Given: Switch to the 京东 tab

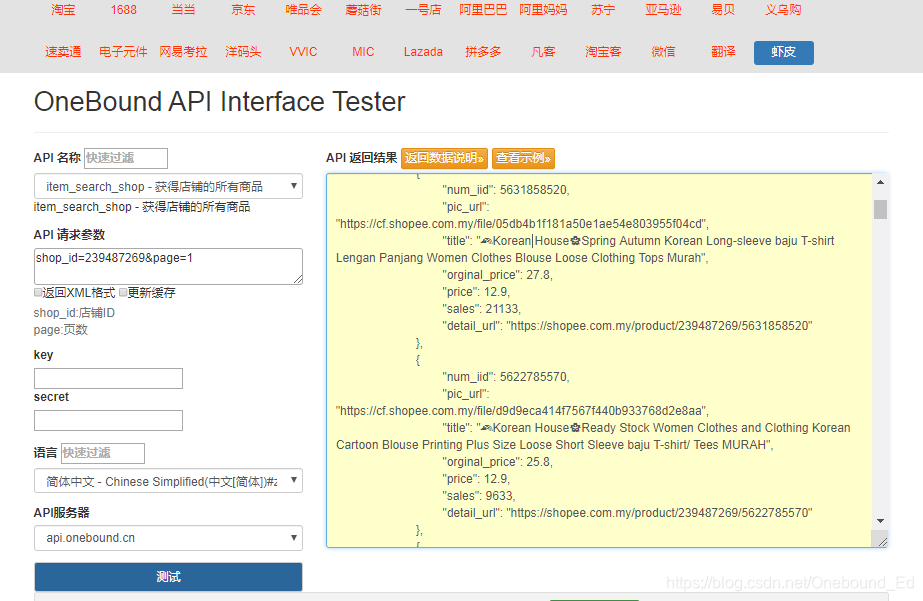Looking at the screenshot, I should (244, 10).
